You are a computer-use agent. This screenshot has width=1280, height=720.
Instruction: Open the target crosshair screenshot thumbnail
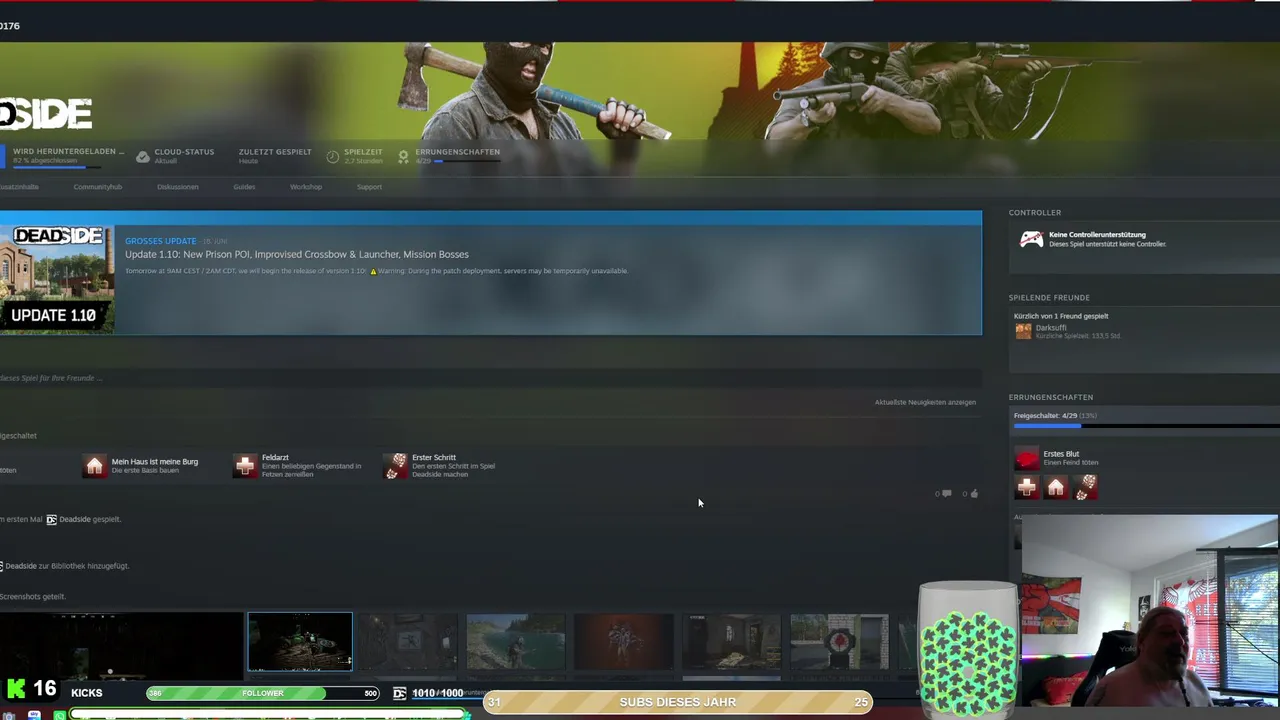tap(839, 641)
